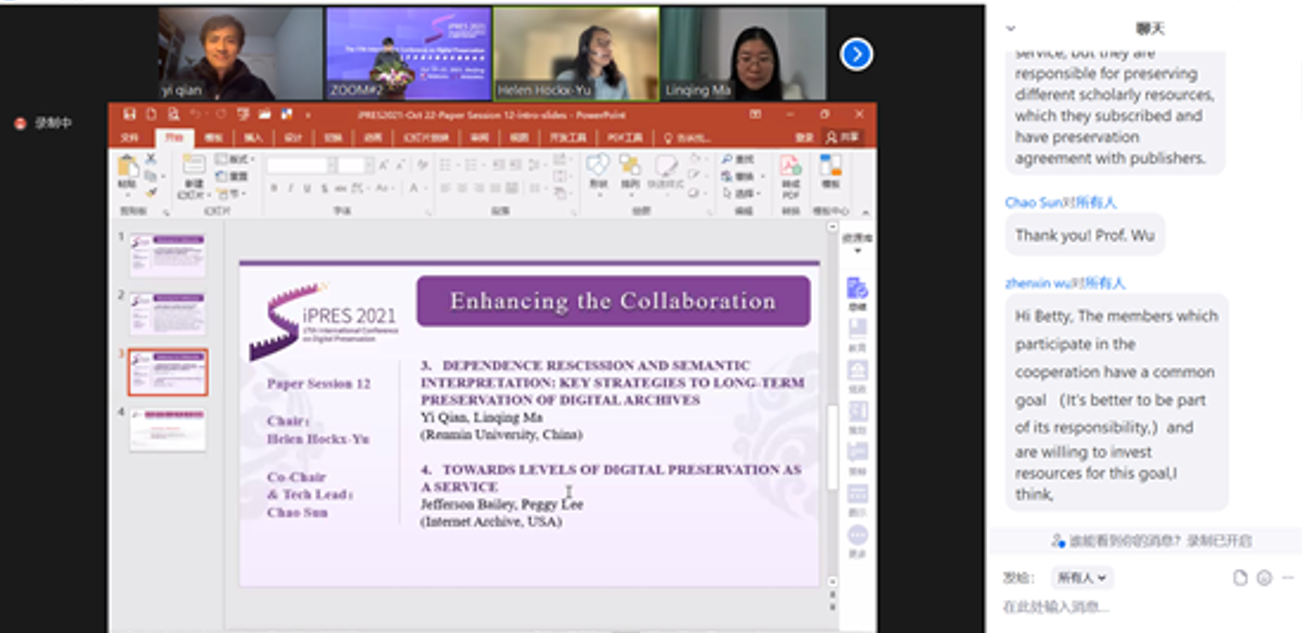Open the font name combo box

(301, 165)
